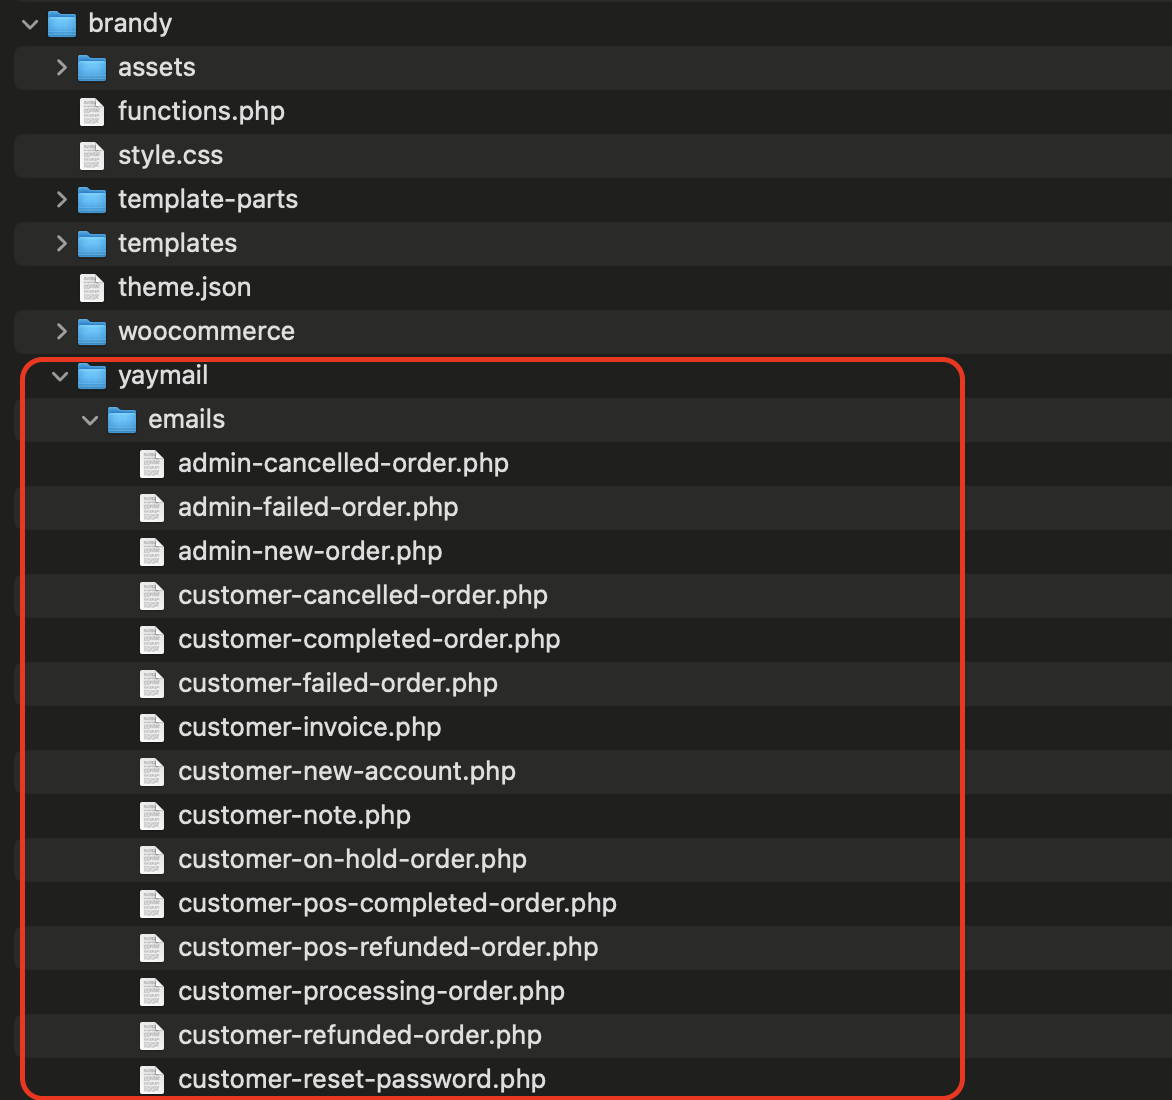Click the admin-new-order.php file icon
The image size is (1172, 1100).
tap(152, 552)
